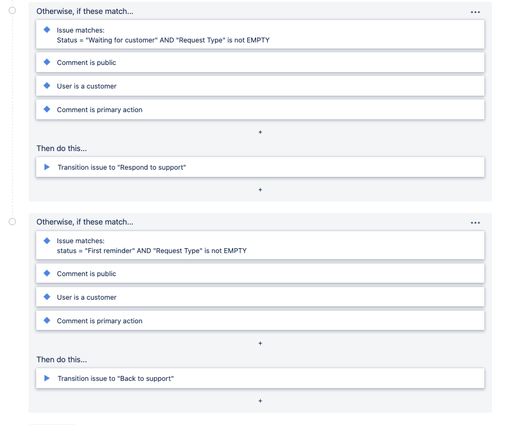Click the plus under first branch conditions
The width and height of the screenshot is (509, 425).
(260, 132)
